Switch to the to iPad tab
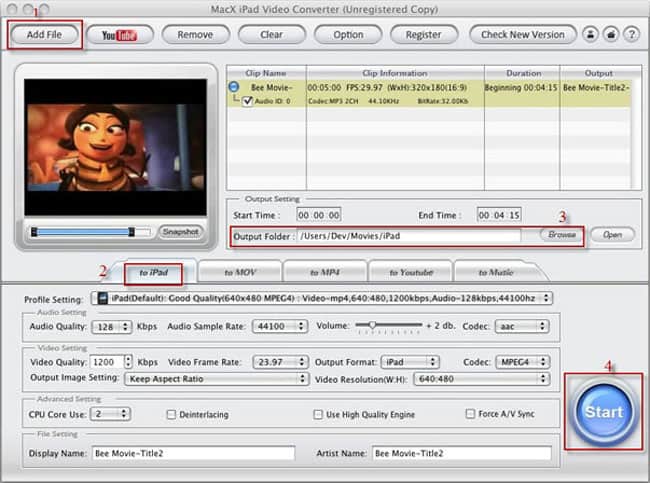Image resolution: width=650 pixels, height=483 pixels. tap(154, 272)
